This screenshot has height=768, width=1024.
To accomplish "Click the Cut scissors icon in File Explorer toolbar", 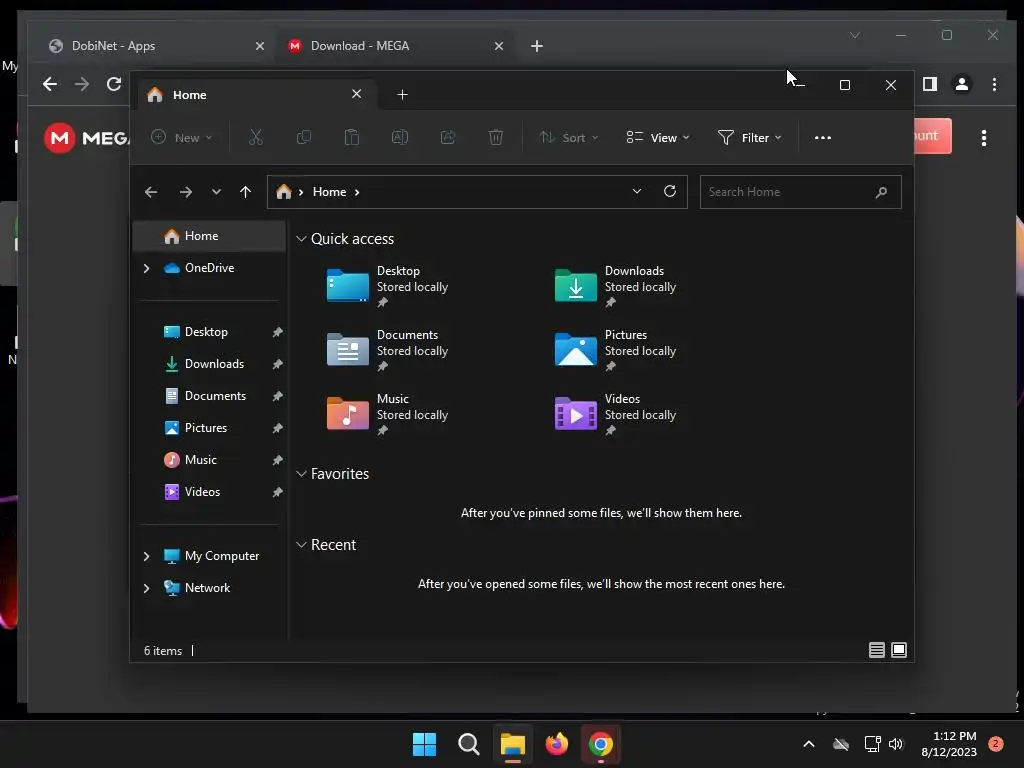I will pyautogui.click(x=255, y=137).
